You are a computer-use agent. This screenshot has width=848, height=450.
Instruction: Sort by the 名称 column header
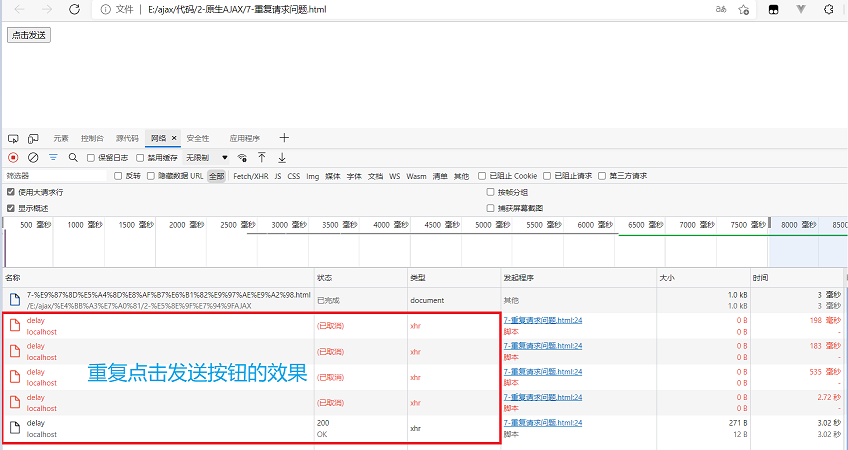158,277
